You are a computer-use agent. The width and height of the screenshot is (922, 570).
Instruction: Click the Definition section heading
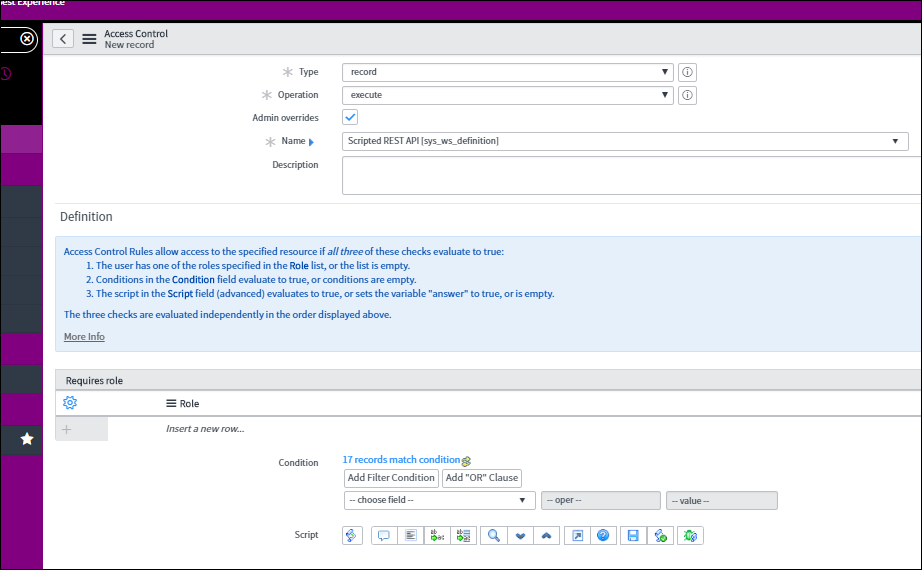86,216
